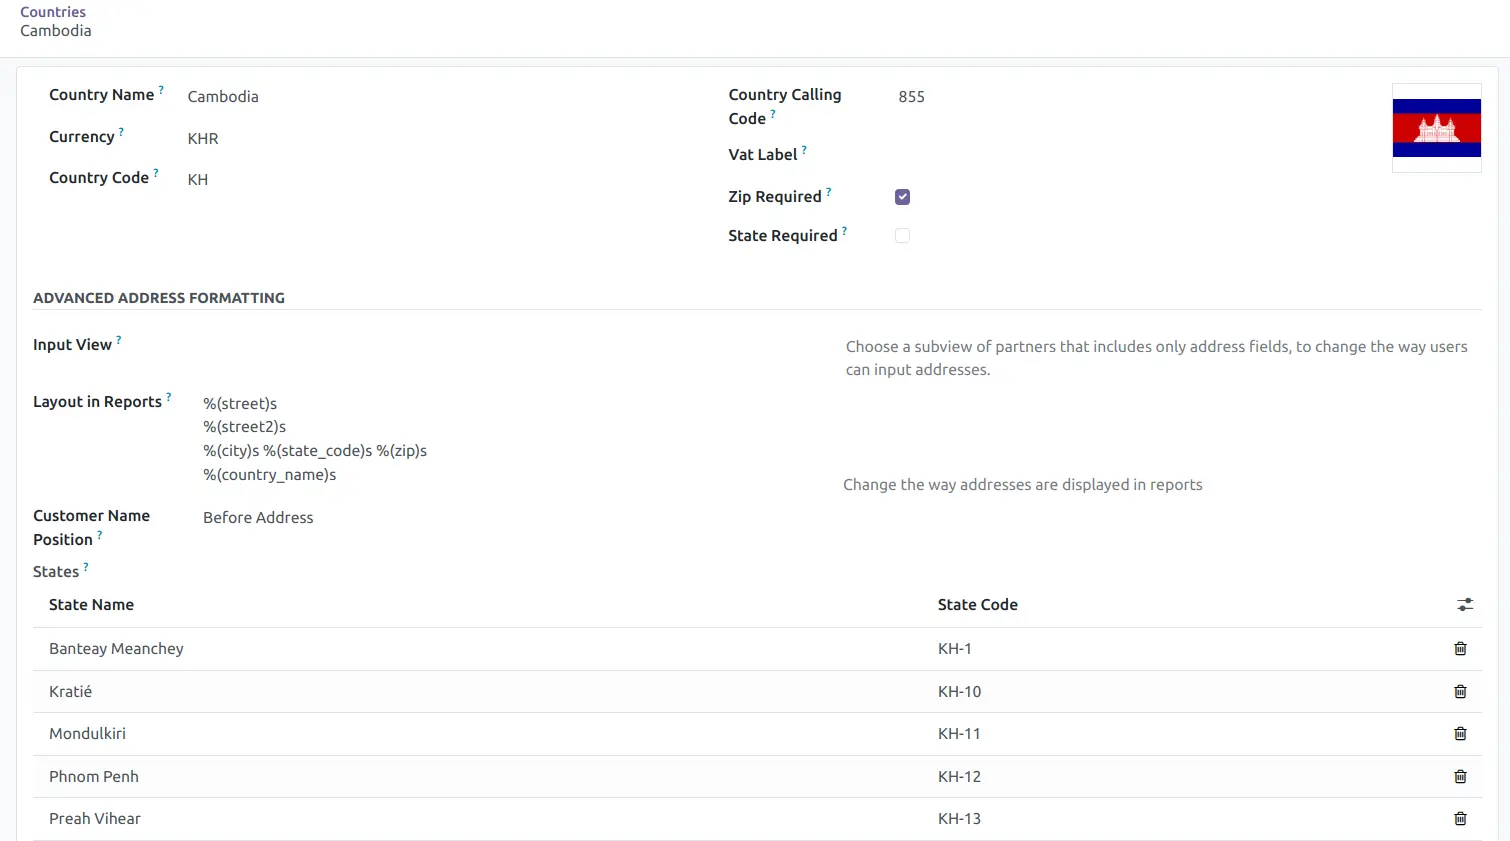Show help tooltip for Vat Label
1510x841 pixels.
(804, 150)
